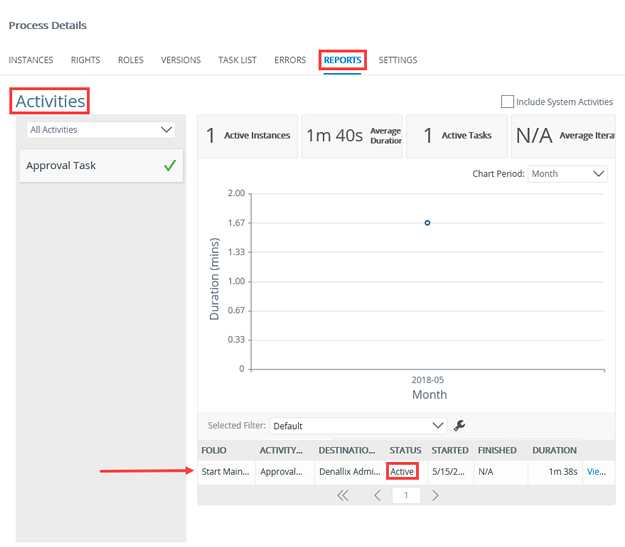Select the Start Main folio row
This screenshot has width=625, height=547.
point(226,471)
